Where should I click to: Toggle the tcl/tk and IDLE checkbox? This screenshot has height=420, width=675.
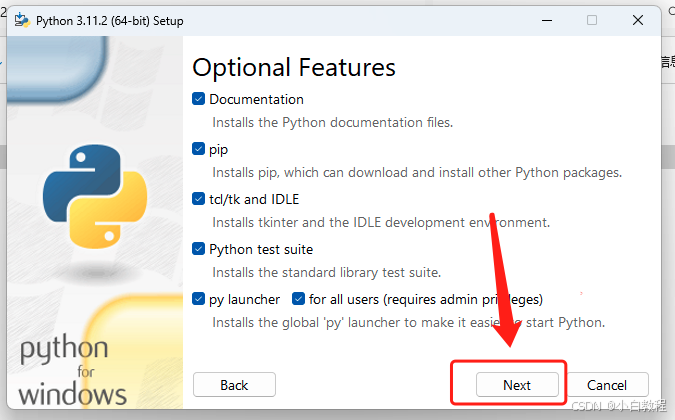(x=198, y=199)
